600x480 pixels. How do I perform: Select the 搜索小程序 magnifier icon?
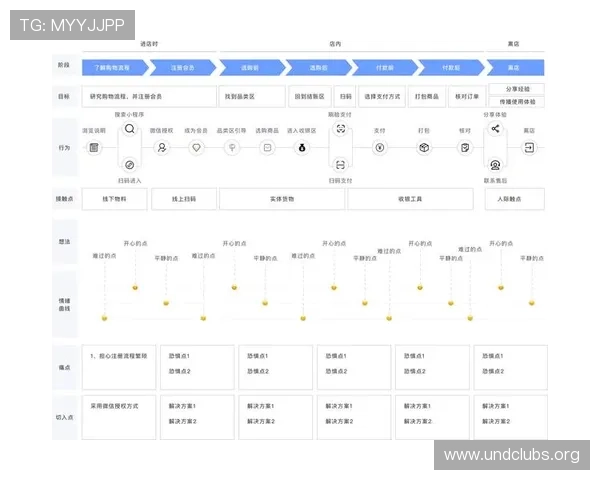click(130, 129)
